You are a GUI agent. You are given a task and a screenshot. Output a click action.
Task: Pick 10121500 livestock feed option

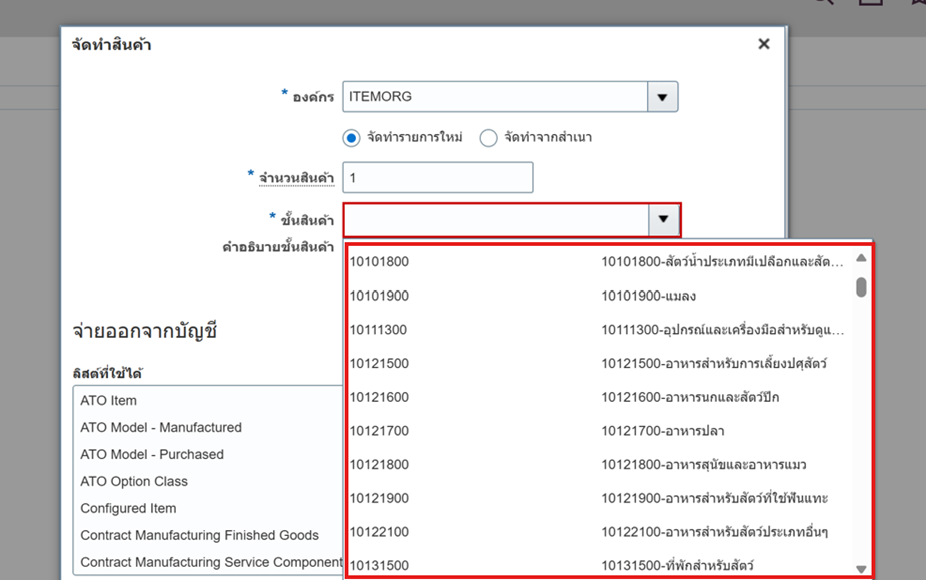(x=600, y=363)
